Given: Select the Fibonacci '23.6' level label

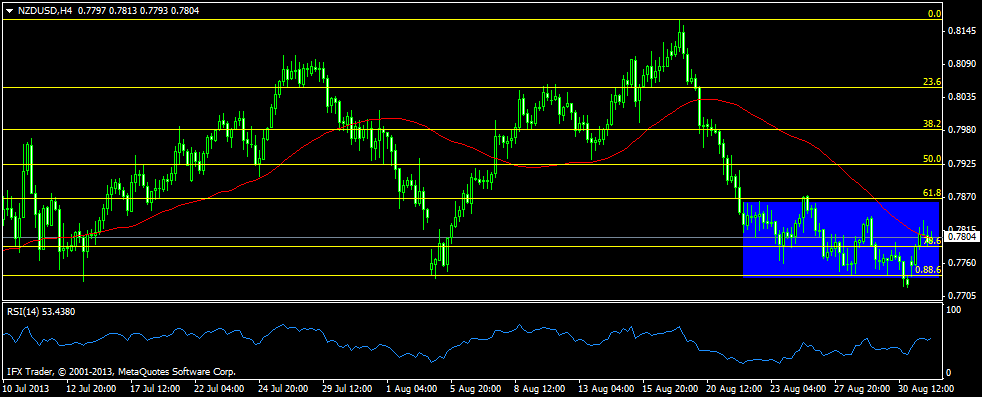Looking at the screenshot, I should click(933, 81).
